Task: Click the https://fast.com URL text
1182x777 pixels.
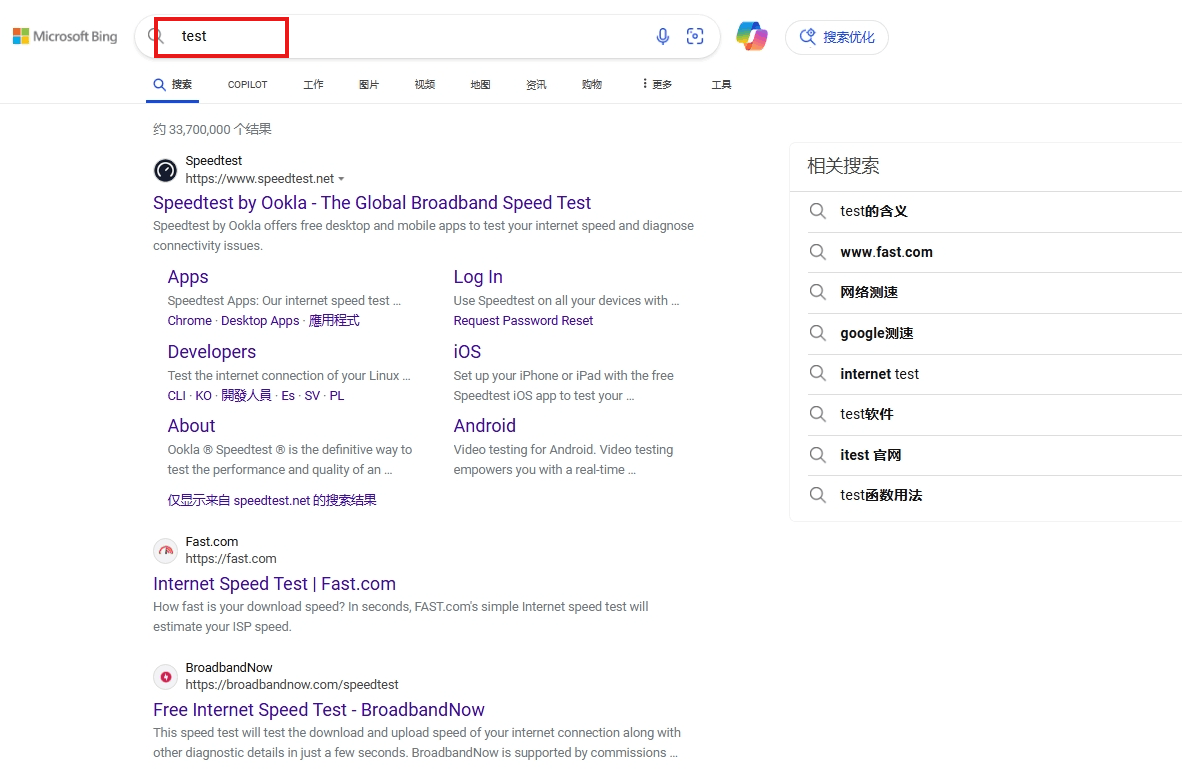Action: pyautogui.click(x=231, y=558)
